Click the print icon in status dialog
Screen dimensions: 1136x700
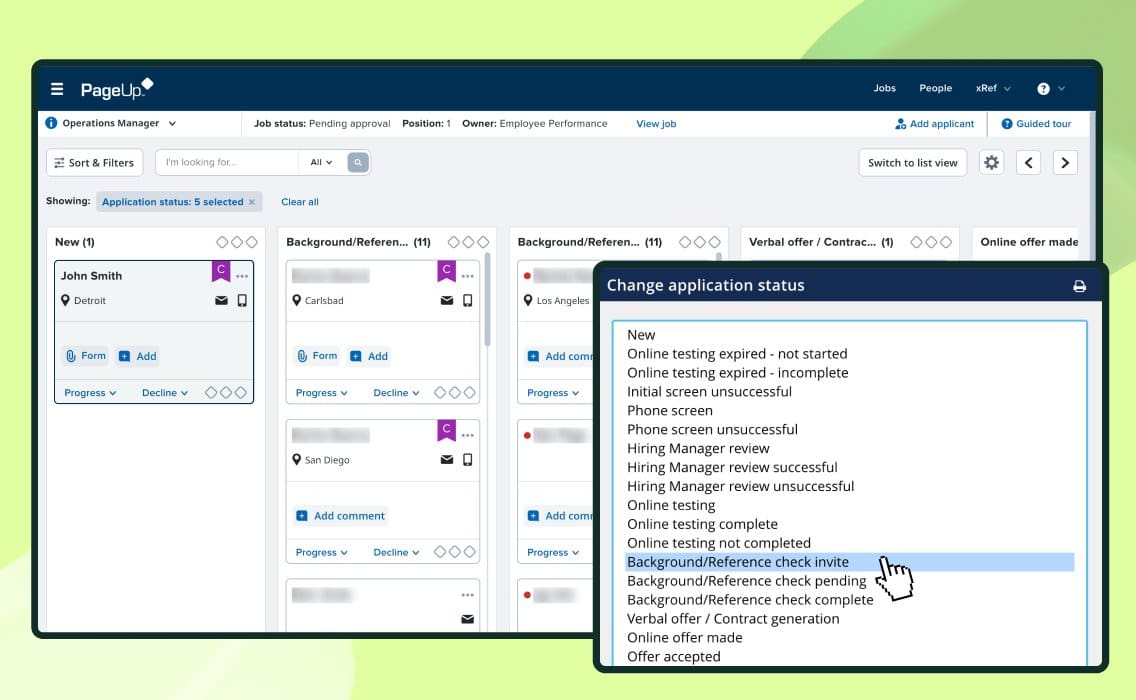[1079, 286]
